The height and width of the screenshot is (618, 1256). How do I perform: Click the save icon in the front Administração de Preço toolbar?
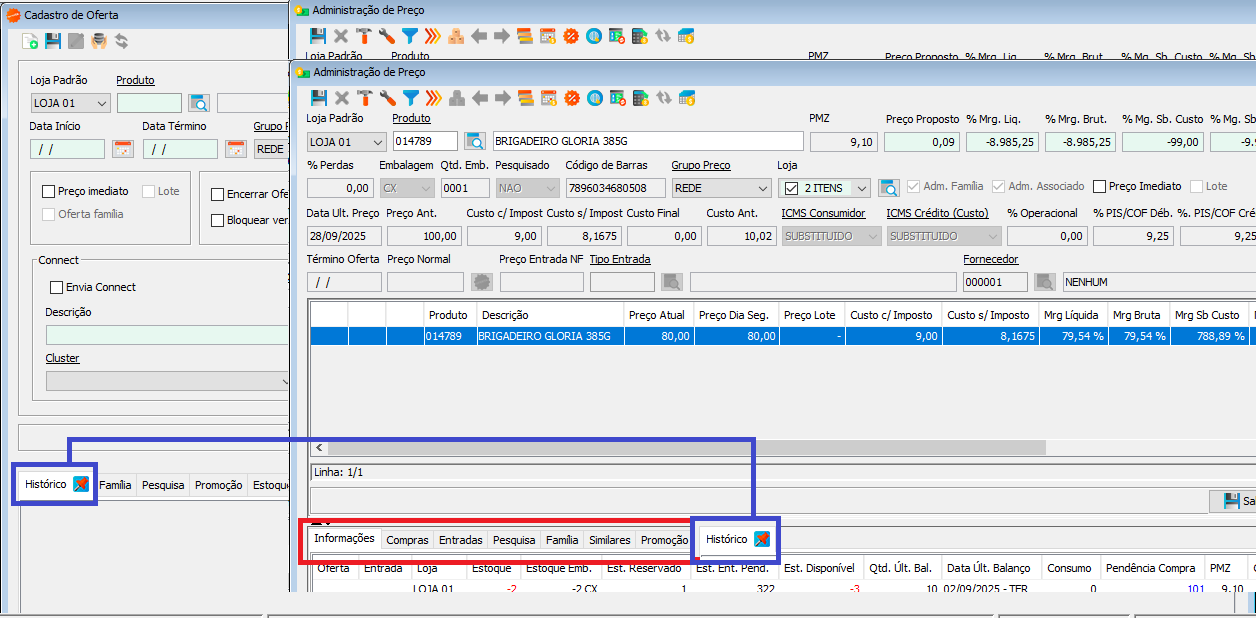pos(318,98)
